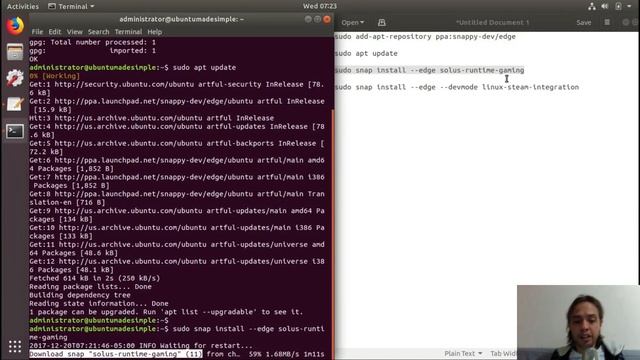Select the Terminal icon in the dock
The width and height of the screenshot is (640, 360).
(x=15, y=131)
